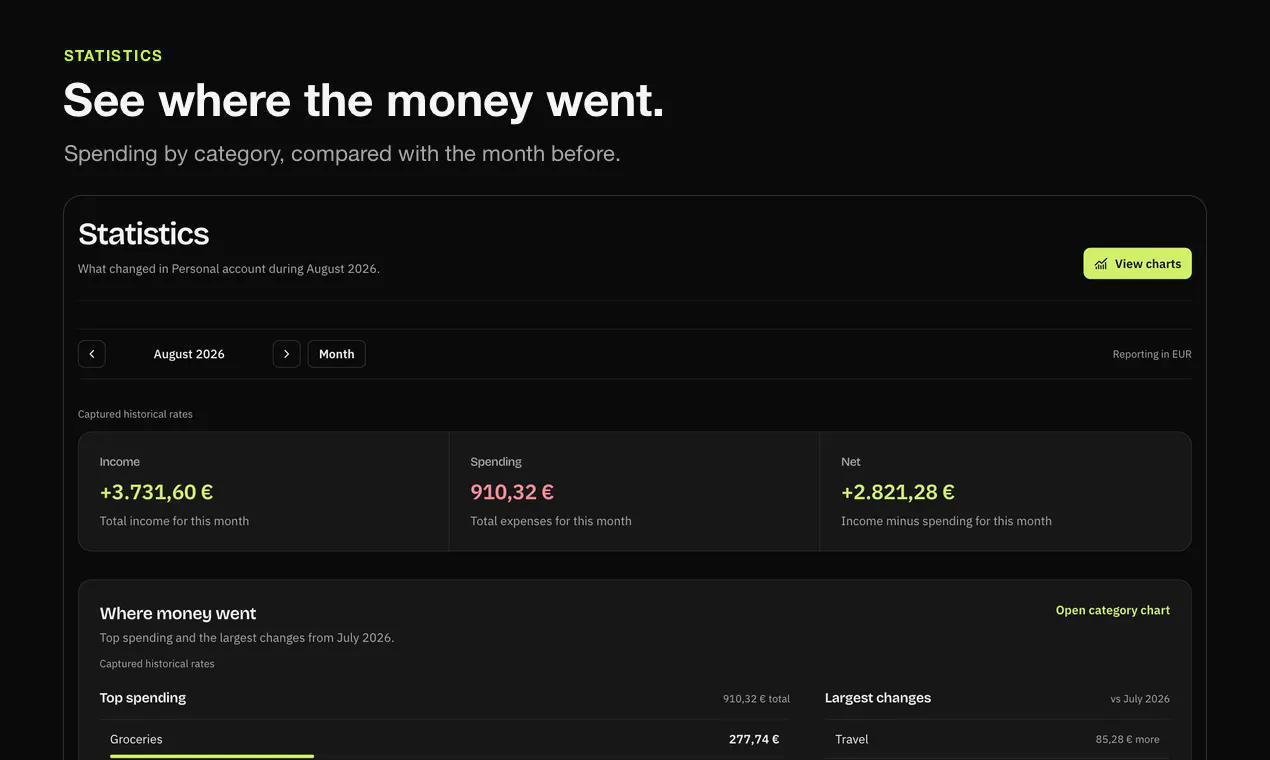Click the View charts button
The image size is (1270, 760).
tap(1137, 264)
